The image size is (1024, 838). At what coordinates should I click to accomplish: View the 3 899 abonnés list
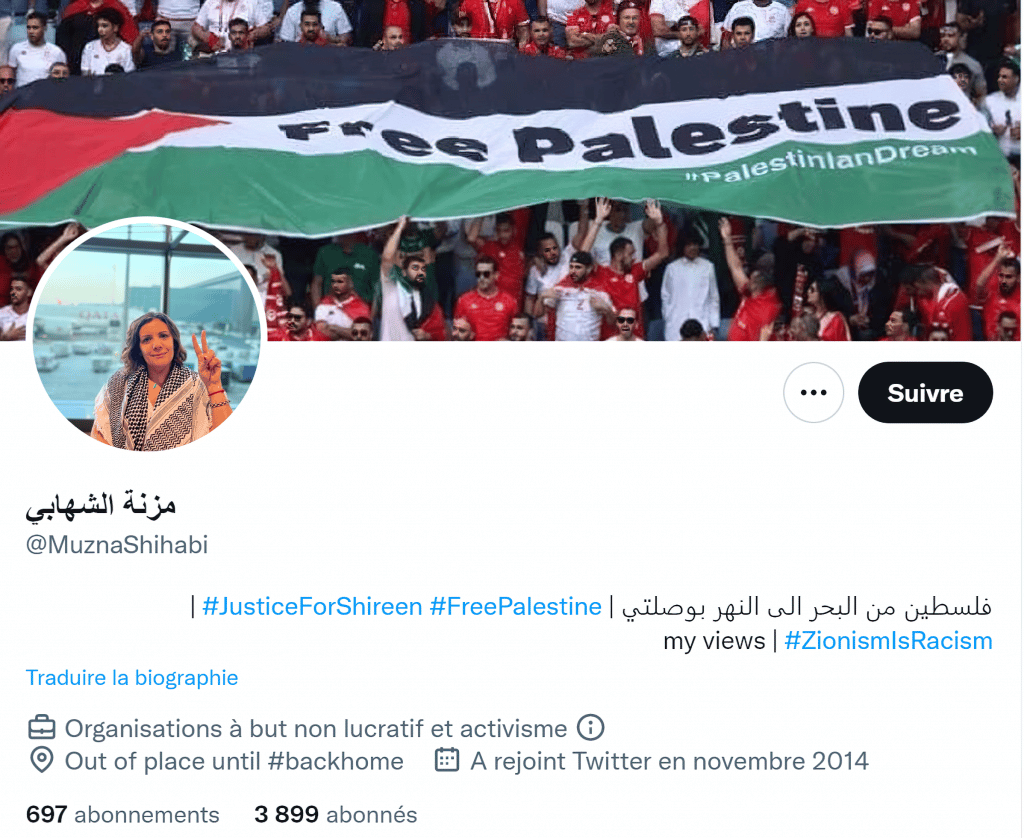coord(336,815)
